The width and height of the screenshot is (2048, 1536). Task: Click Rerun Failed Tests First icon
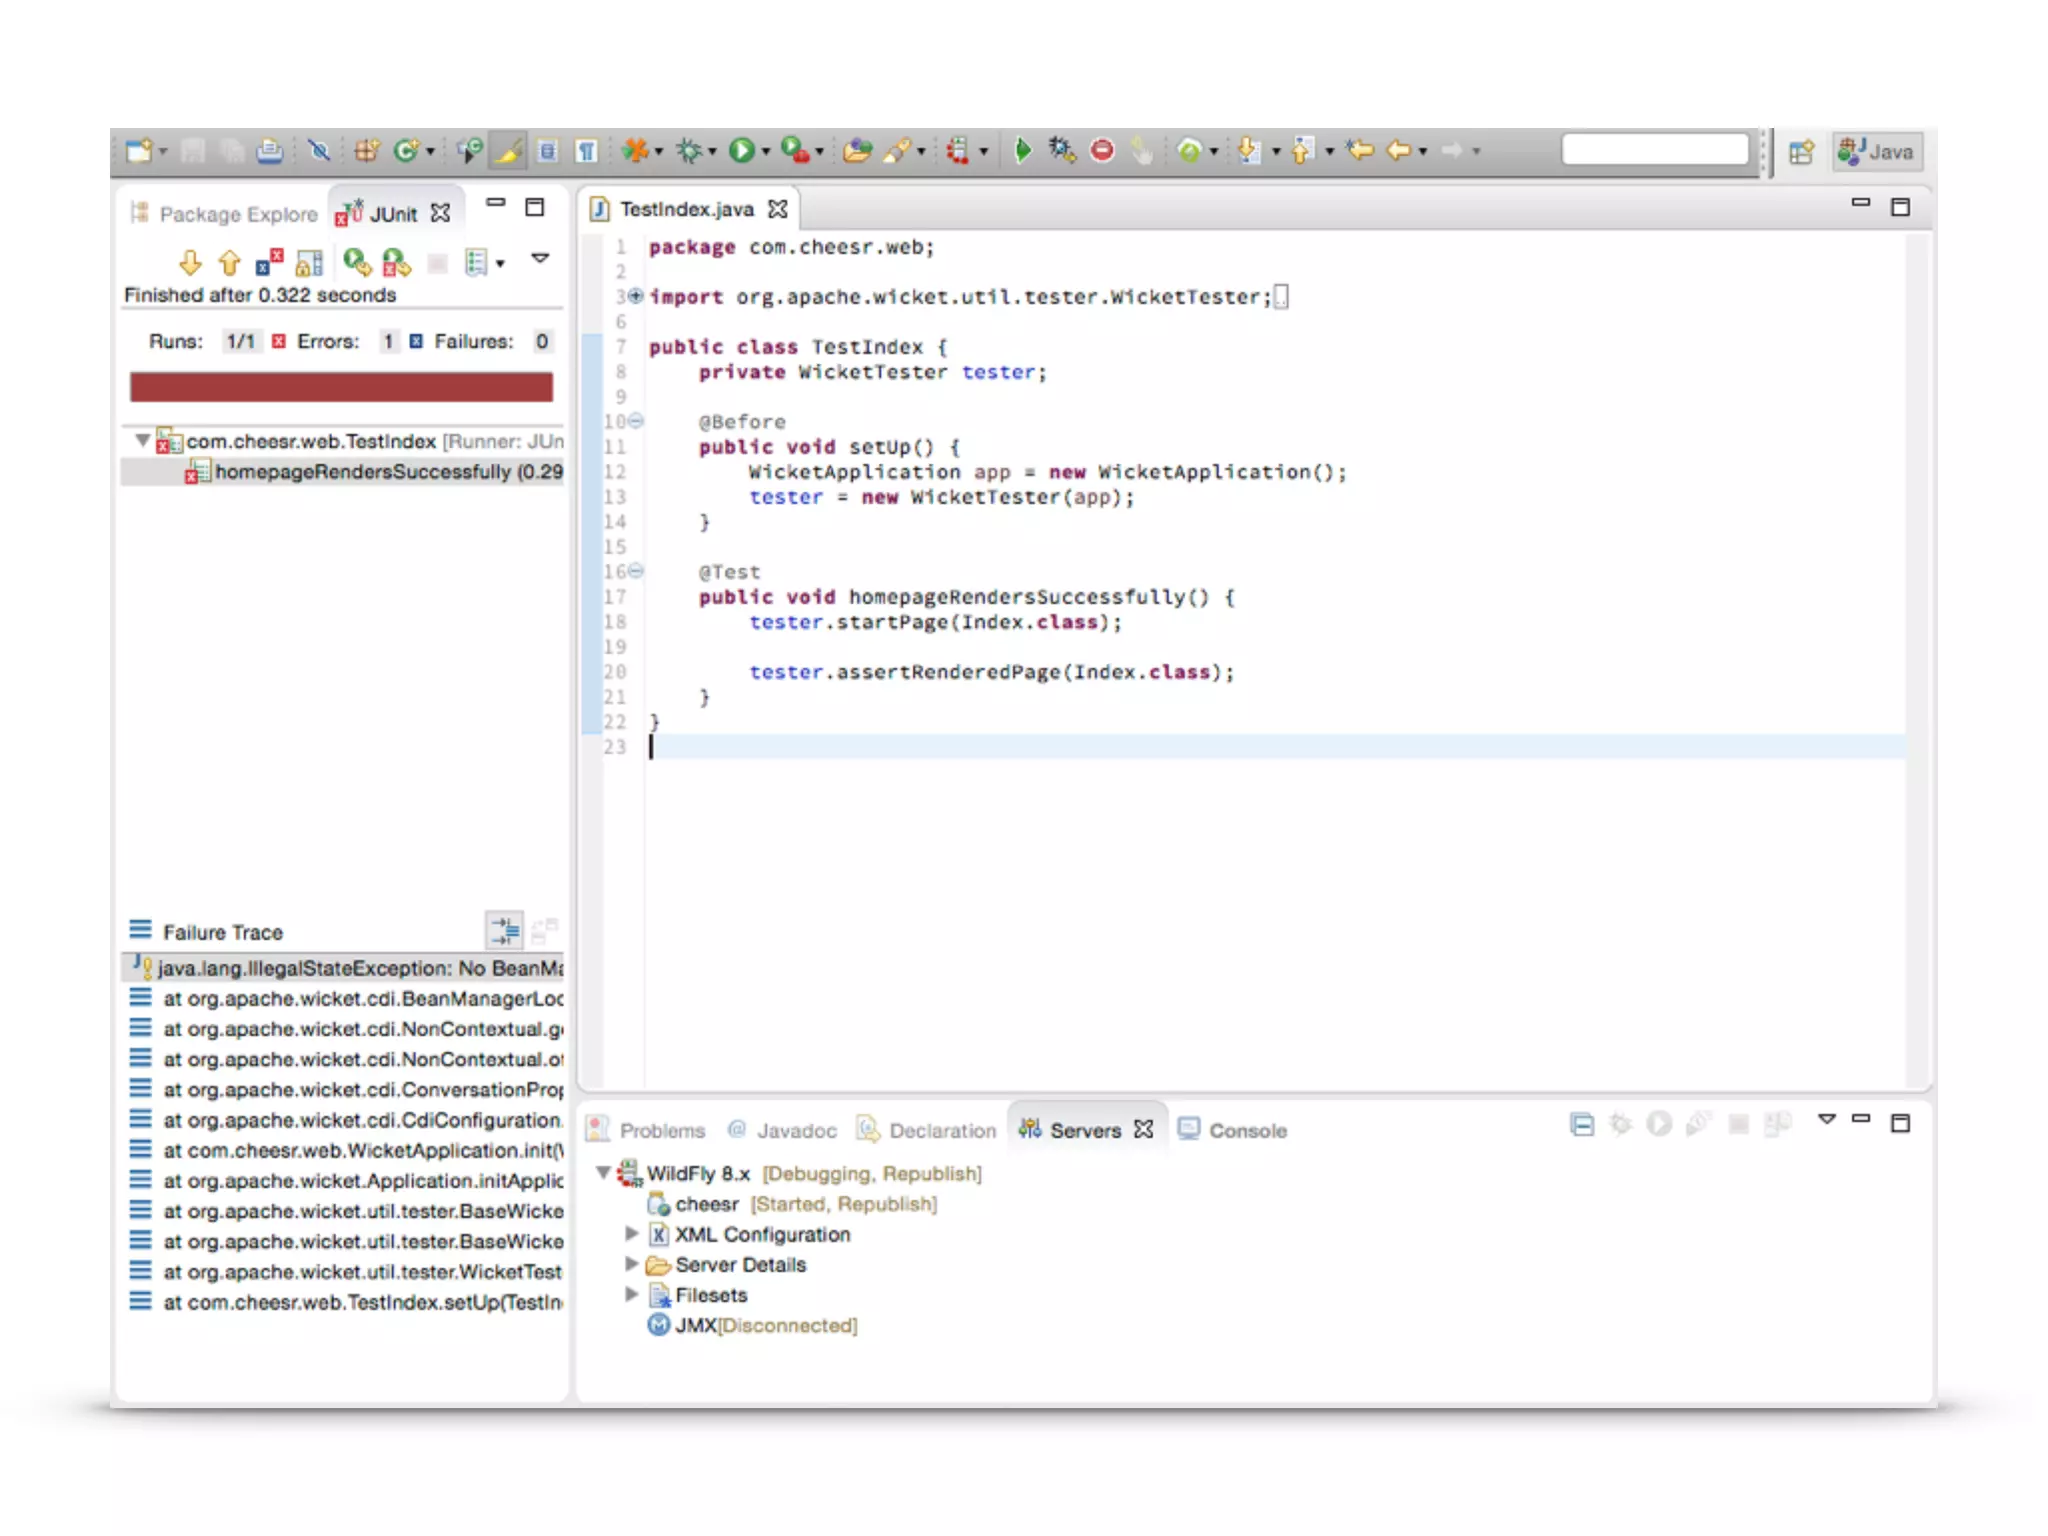pyautogui.click(x=396, y=263)
